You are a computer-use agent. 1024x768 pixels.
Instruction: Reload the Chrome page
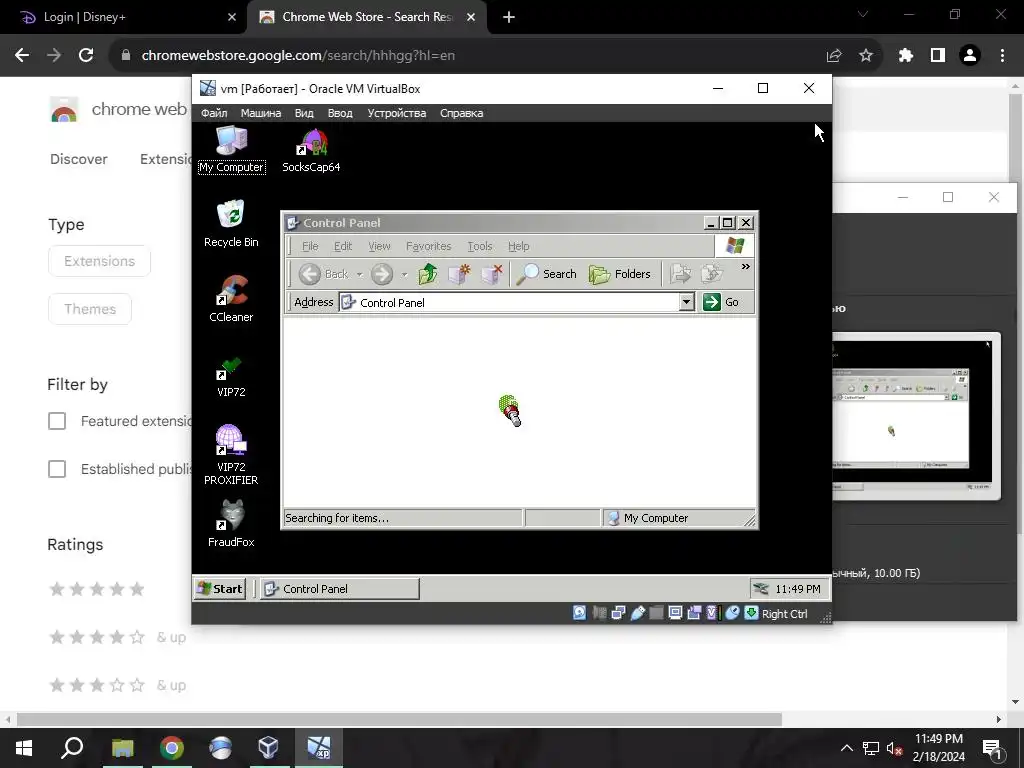(86, 56)
